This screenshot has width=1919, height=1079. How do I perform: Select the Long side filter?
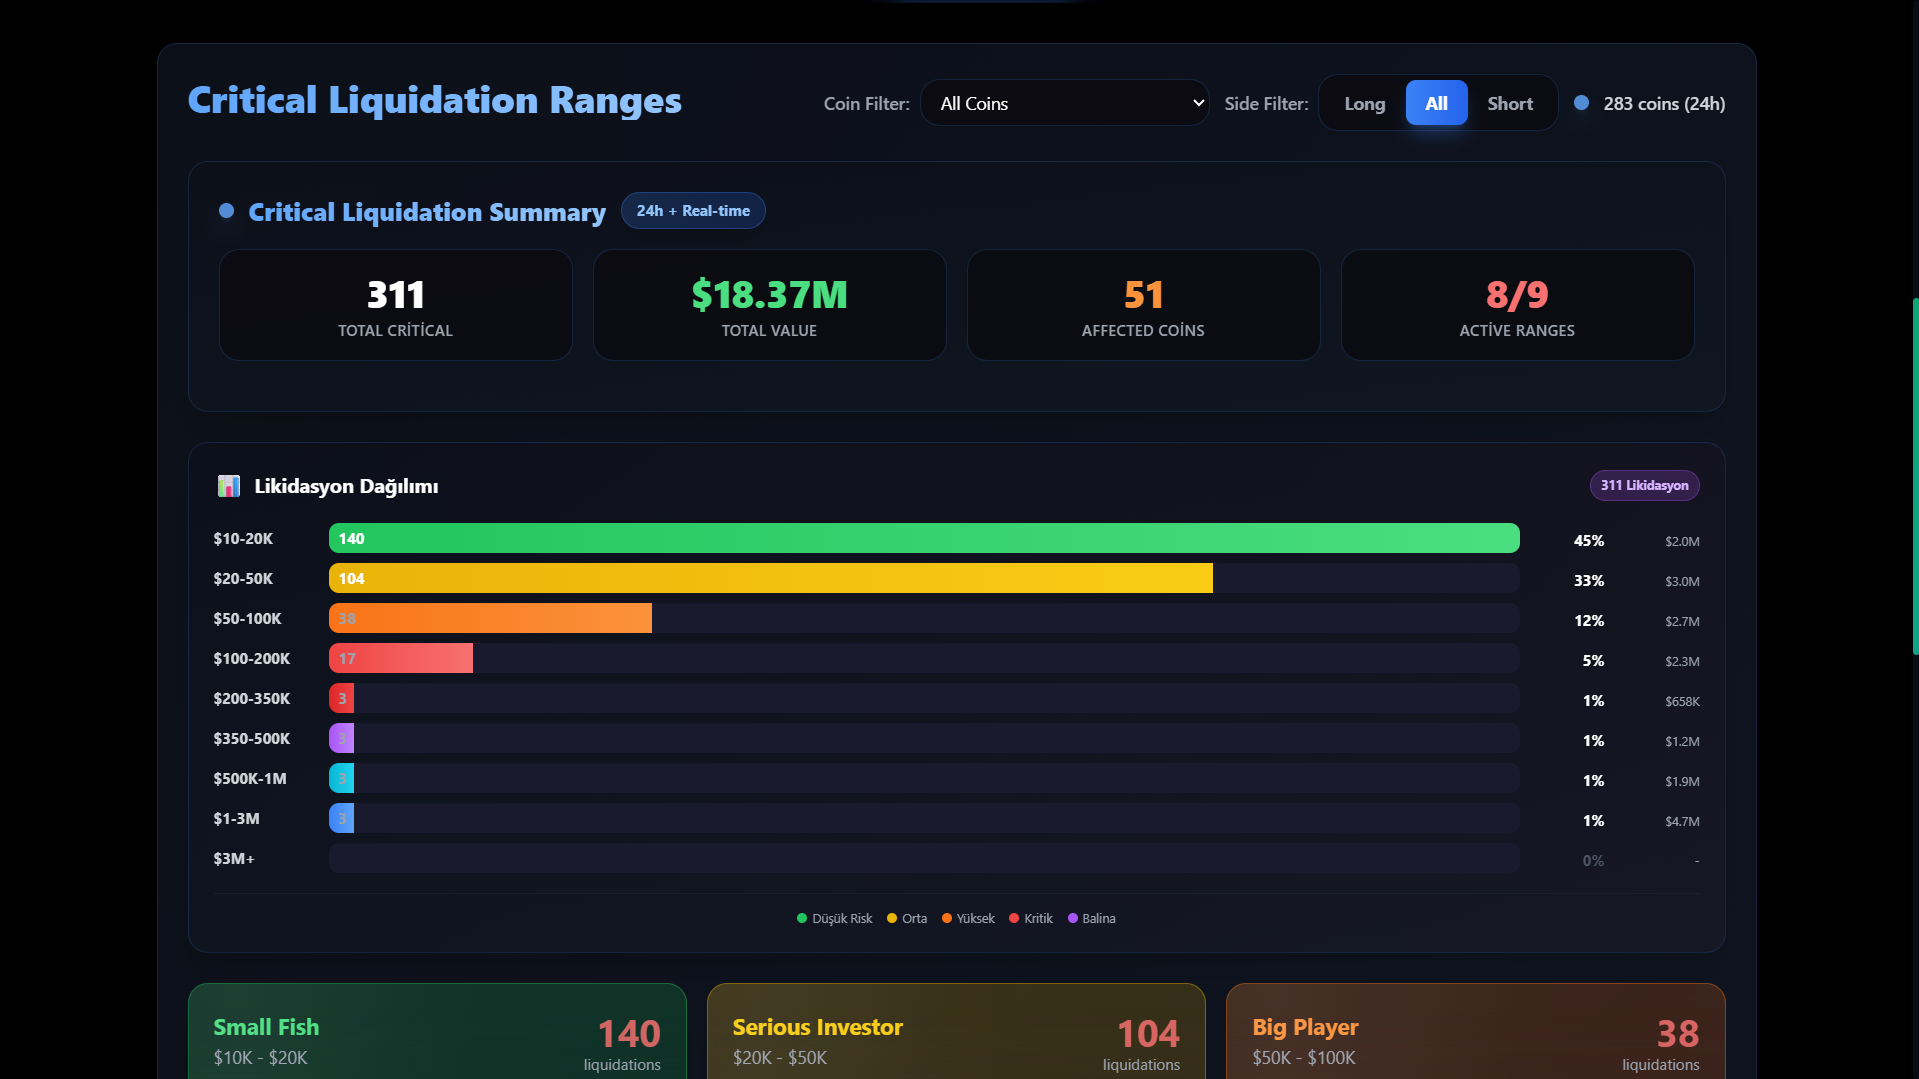point(1364,103)
